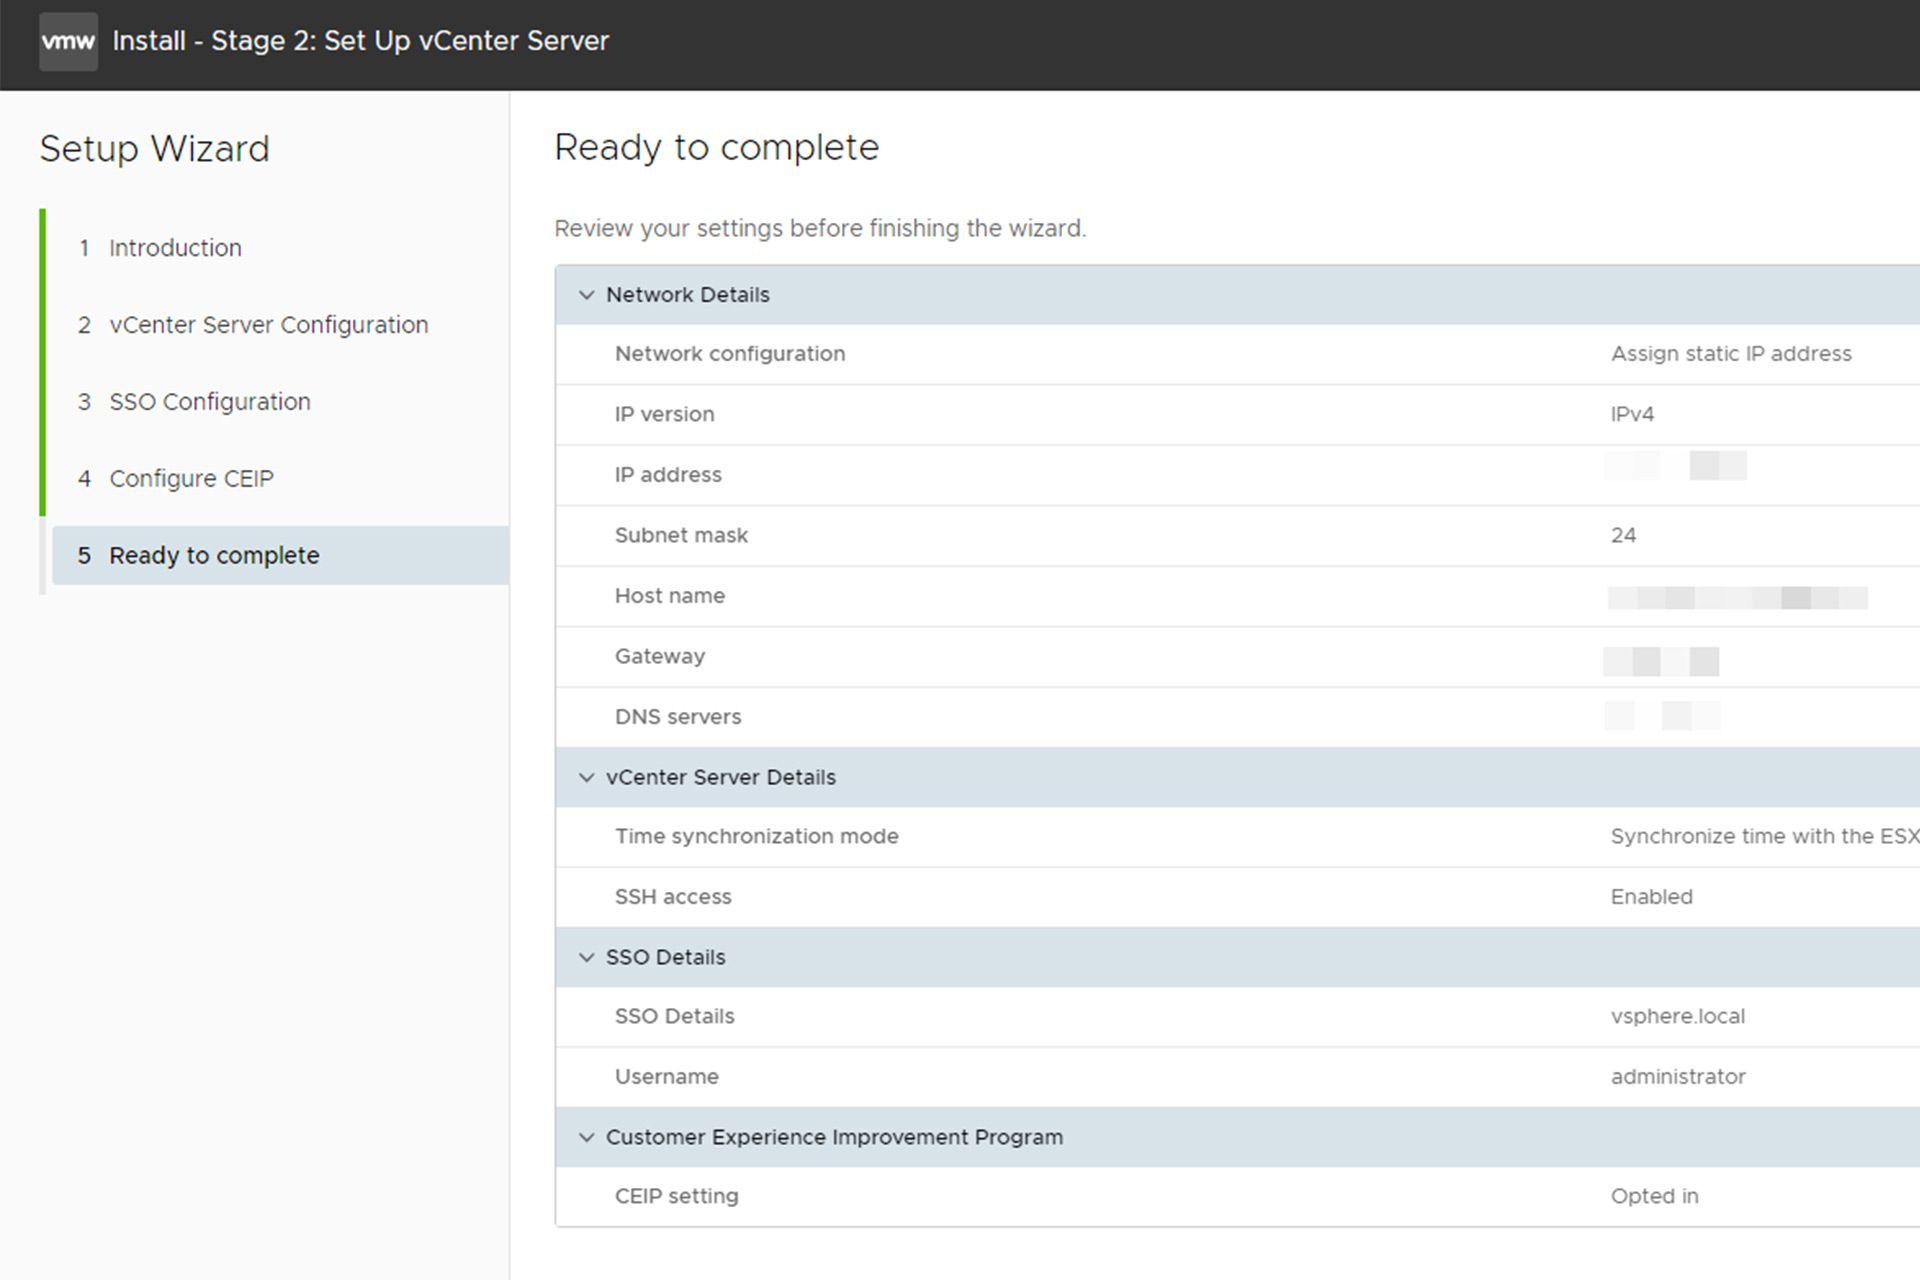The image size is (1920, 1280).
Task: Click the Setup Wizard heading
Action: (x=154, y=149)
